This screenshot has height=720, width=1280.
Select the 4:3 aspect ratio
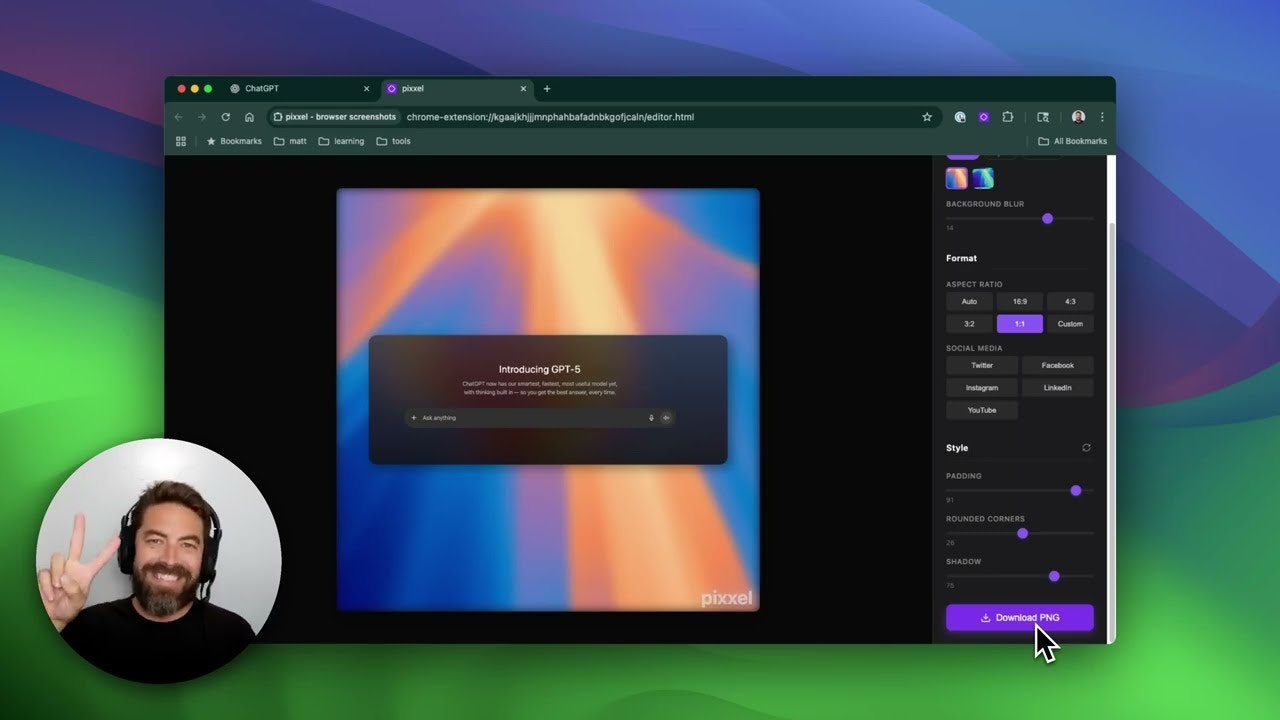tap(1070, 301)
